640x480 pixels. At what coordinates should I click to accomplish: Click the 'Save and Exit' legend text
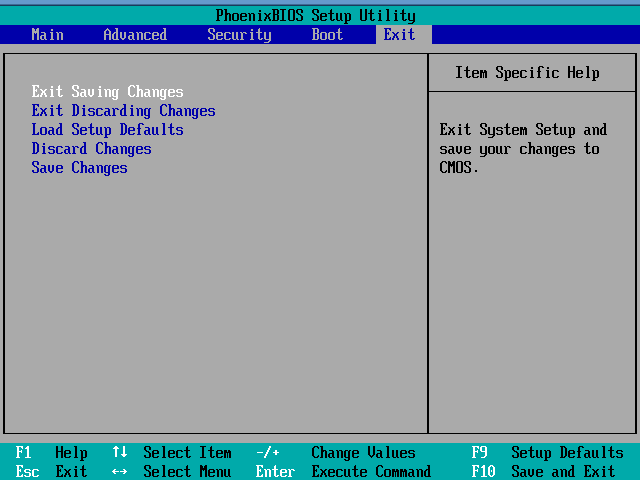pos(563,471)
